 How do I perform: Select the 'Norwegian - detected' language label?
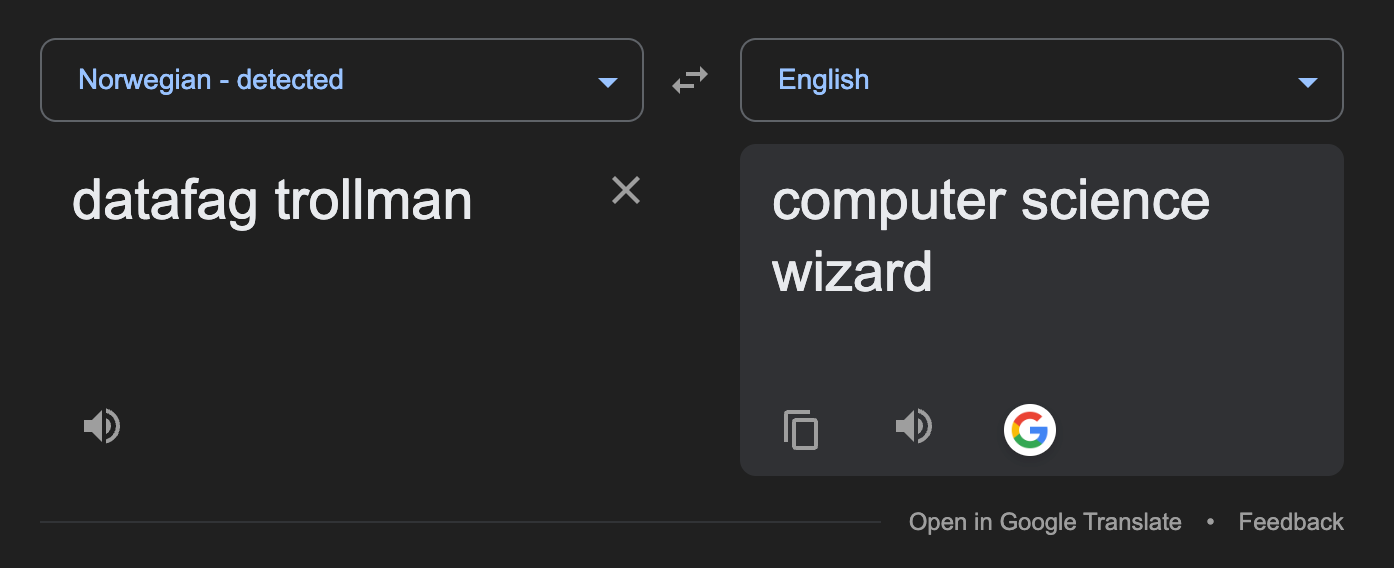click(211, 80)
